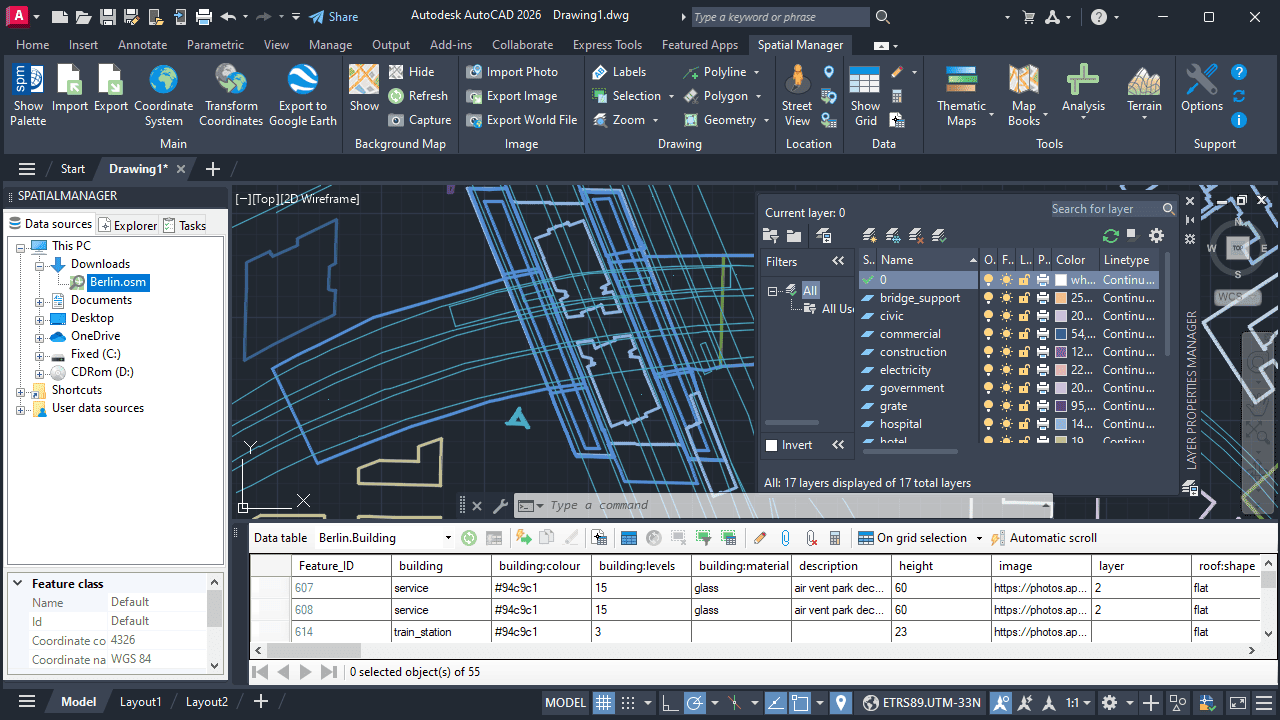Image resolution: width=1280 pixels, height=720 pixels.
Task: Switch to the Express Tools ribbon tab
Action: tap(607, 45)
